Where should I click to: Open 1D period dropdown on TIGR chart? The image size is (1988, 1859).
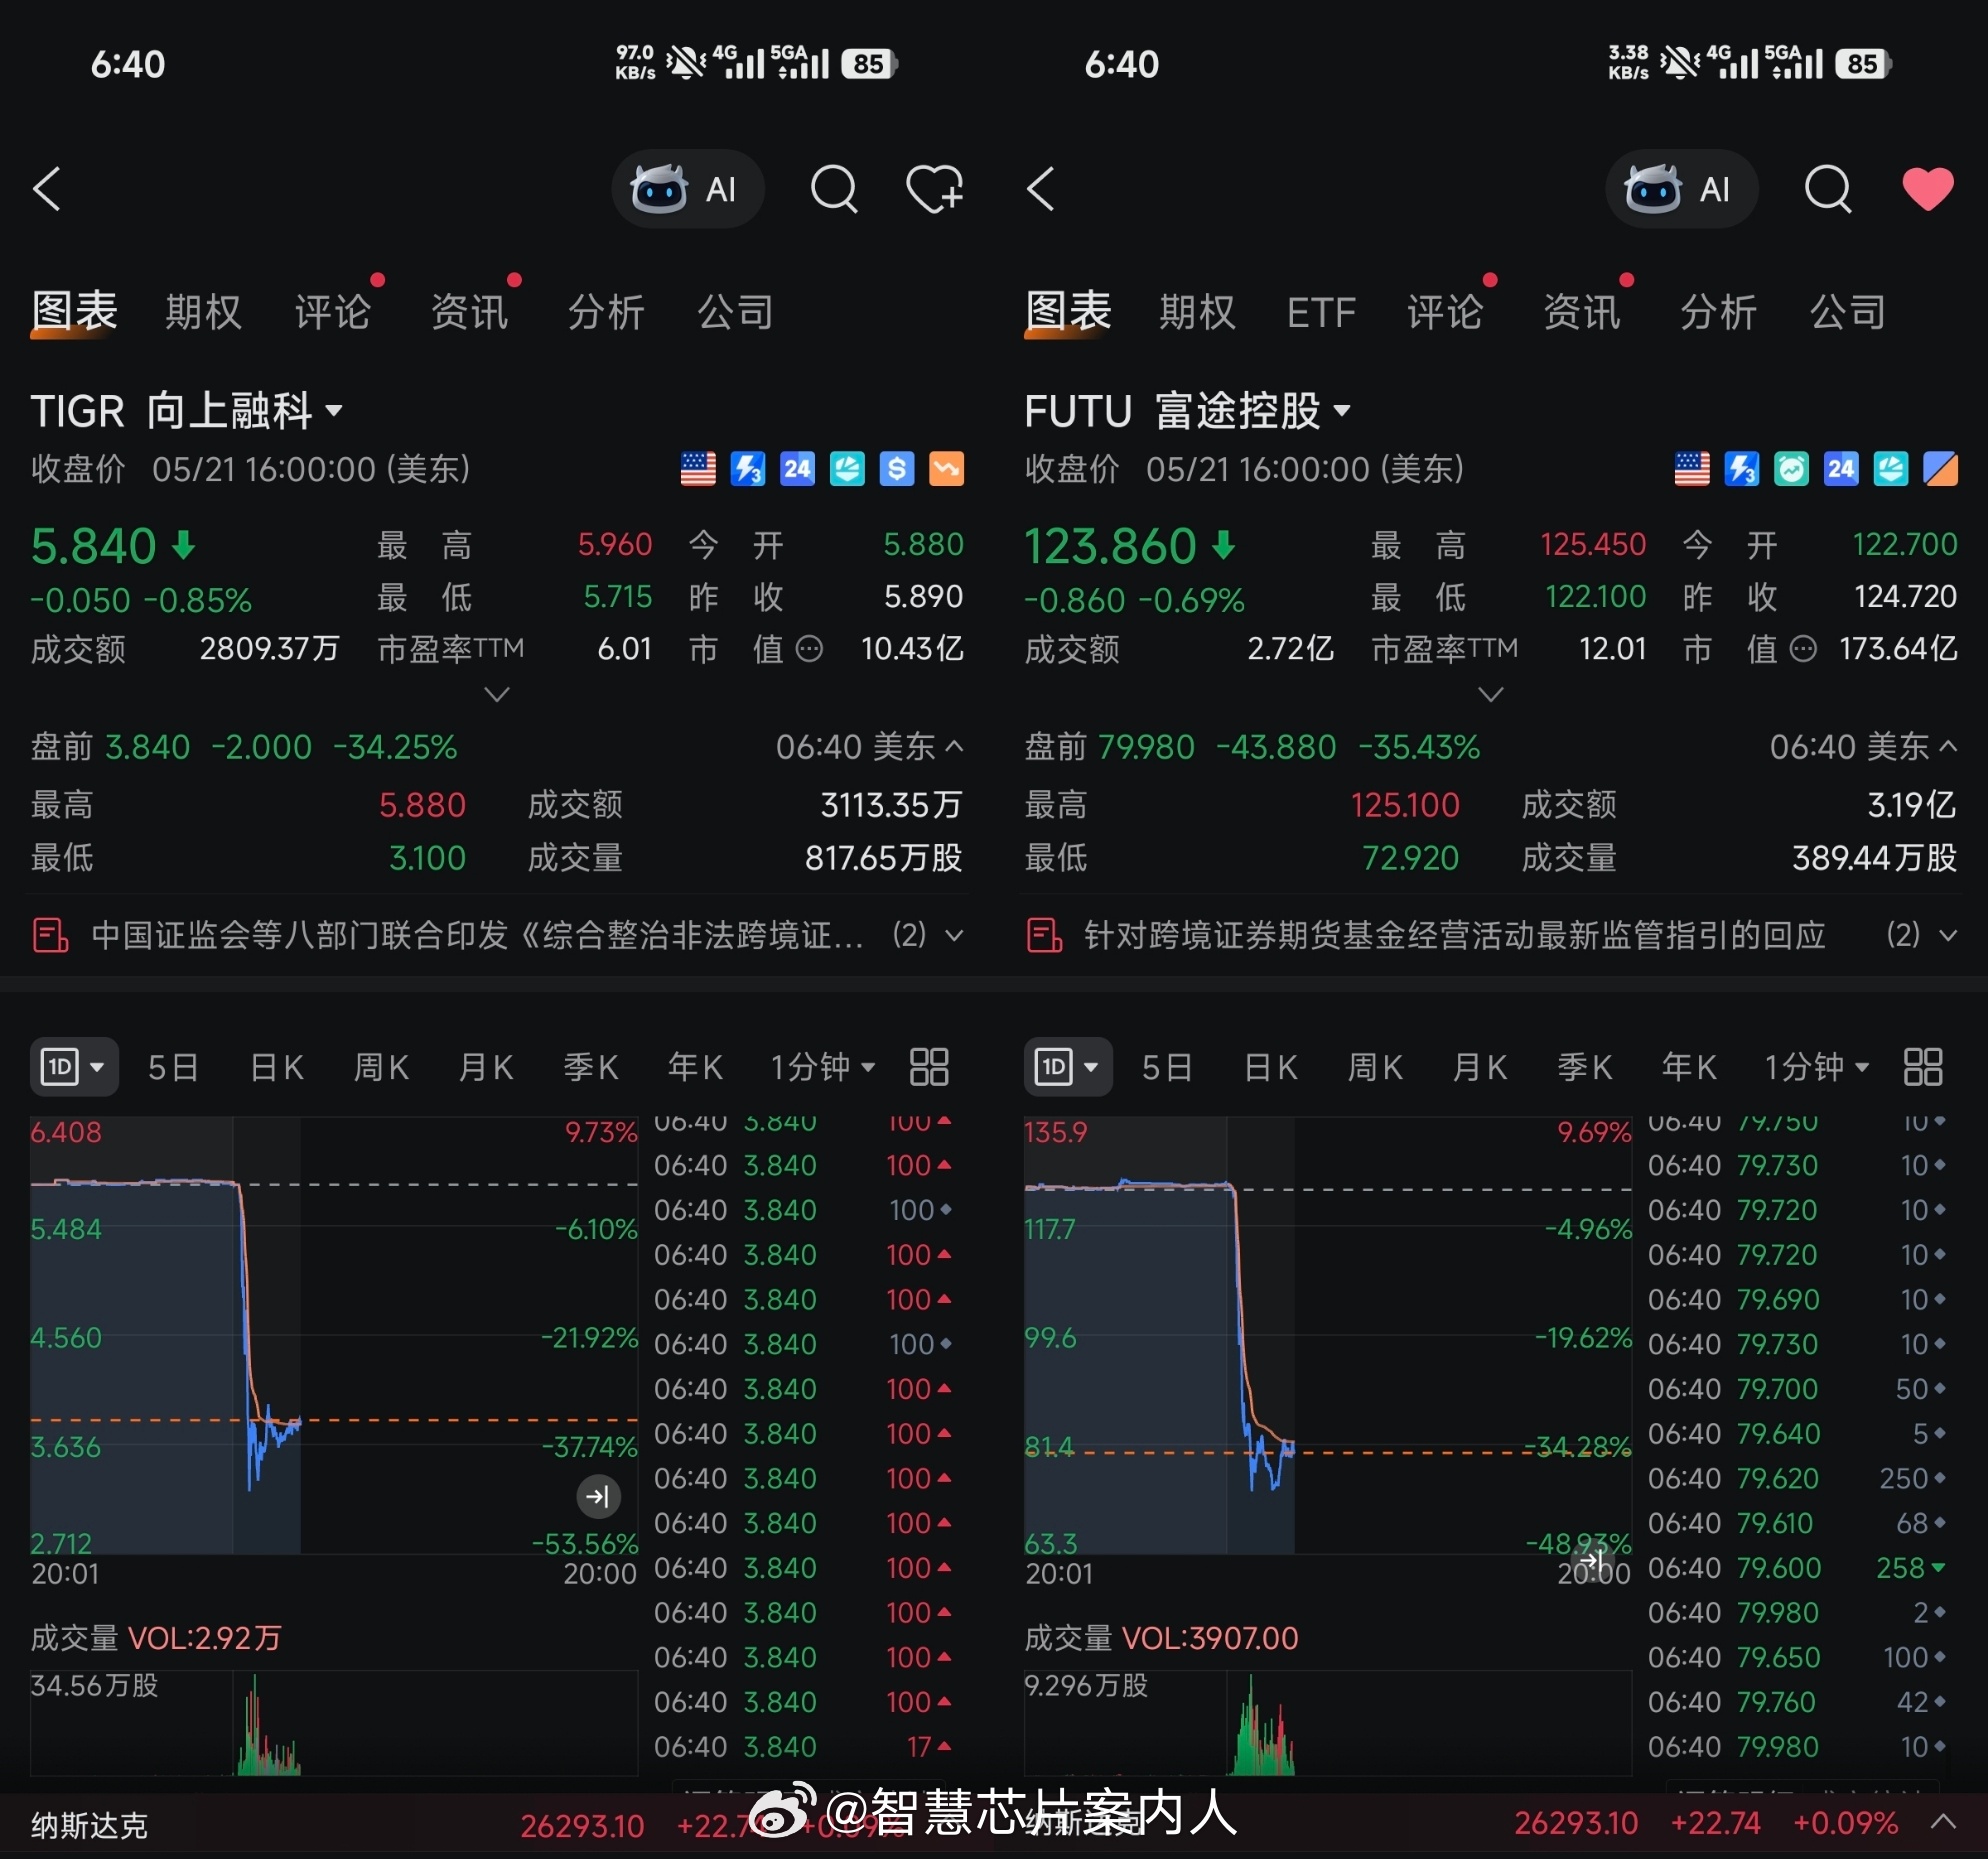[x=74, y=1067]
